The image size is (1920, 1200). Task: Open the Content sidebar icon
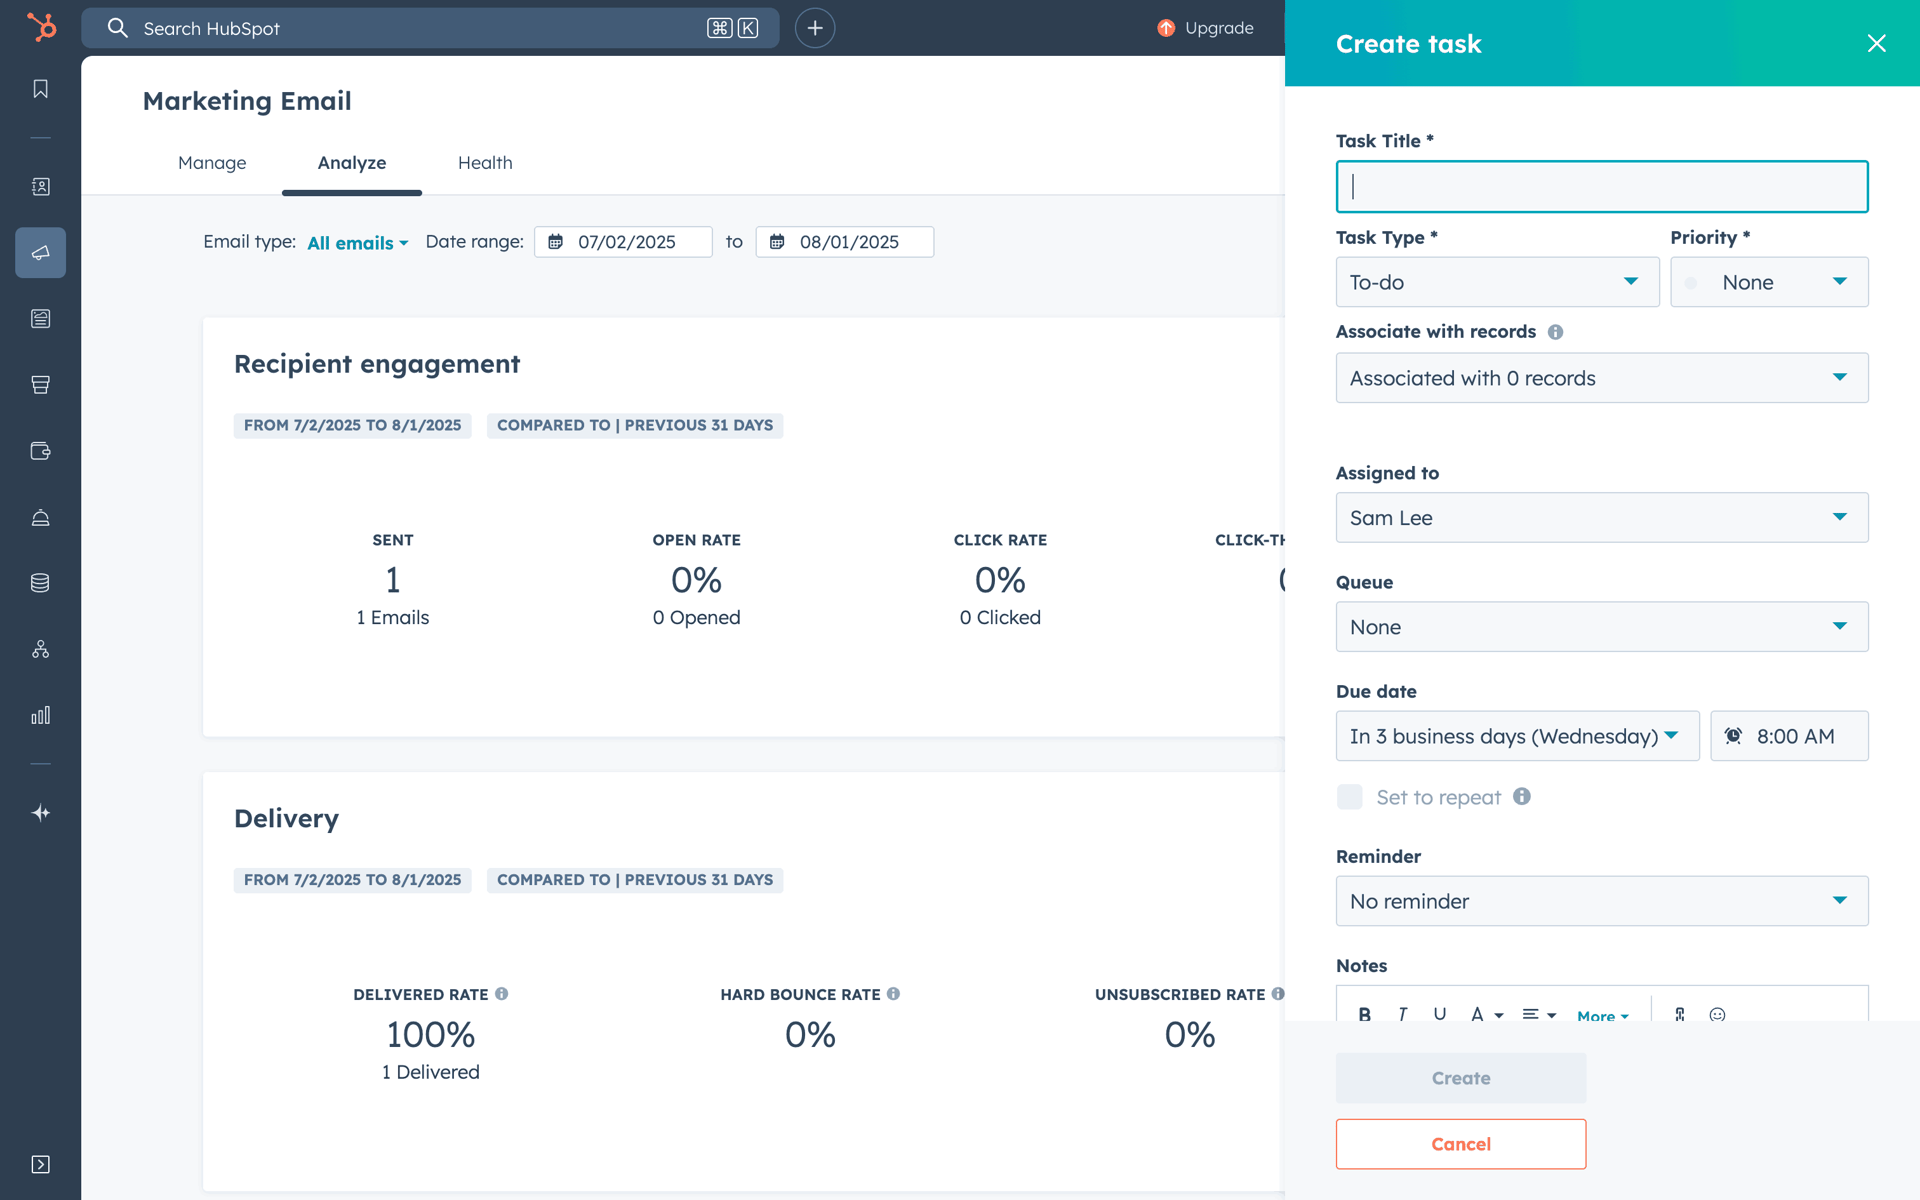(x=40, y=319)
